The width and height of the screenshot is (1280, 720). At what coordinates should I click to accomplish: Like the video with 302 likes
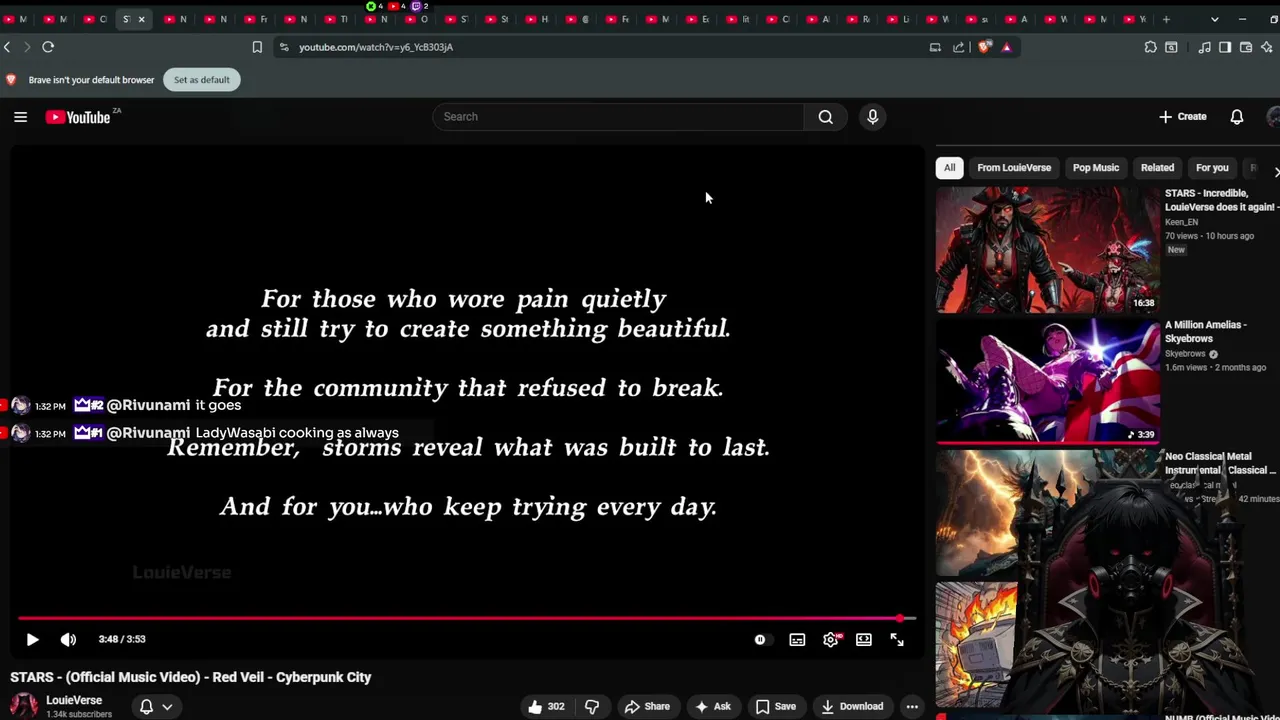pyautogui.click(x=546, y=706)
